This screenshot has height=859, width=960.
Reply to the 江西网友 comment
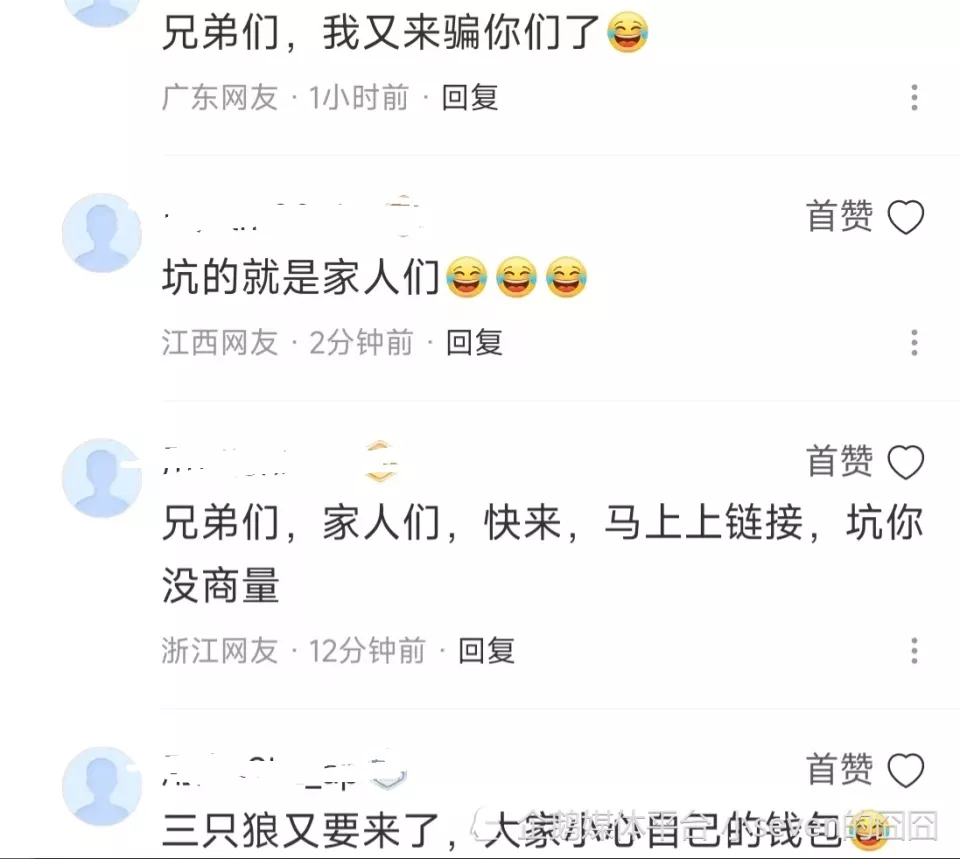click(474, 342)
